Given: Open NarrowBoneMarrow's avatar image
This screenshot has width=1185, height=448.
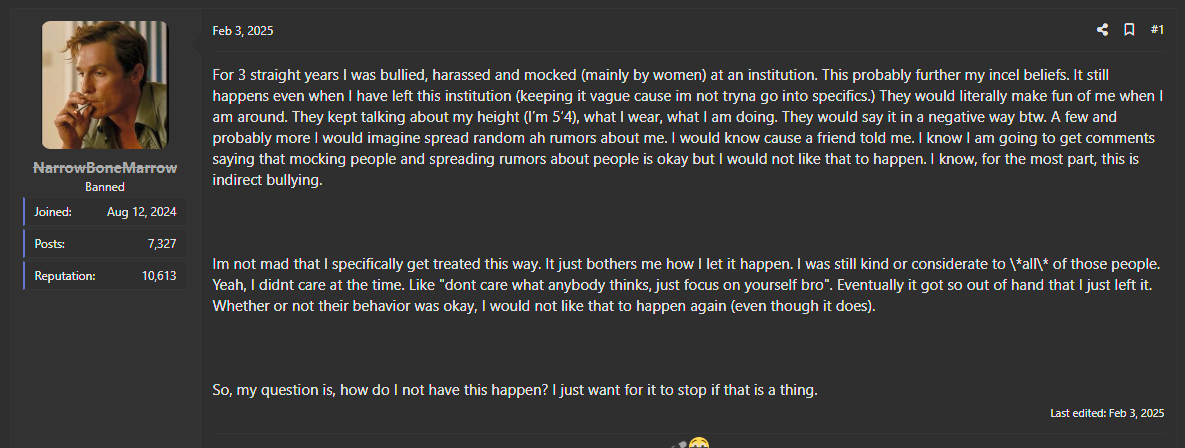Looking at the screenshot, I should click(105, 85).
